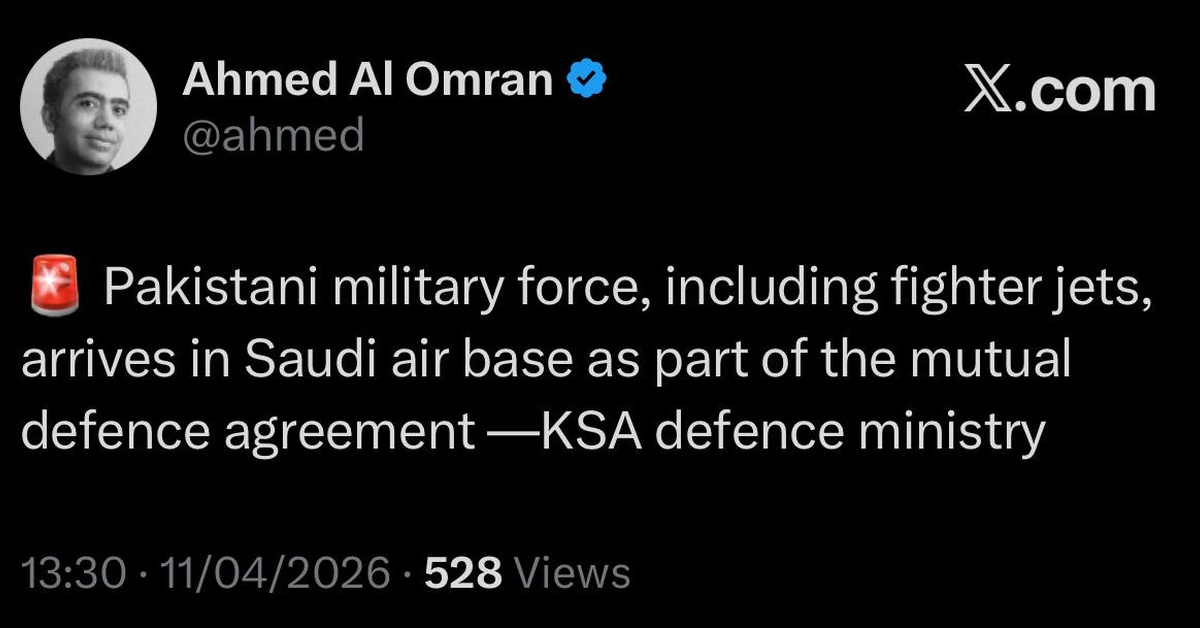Viewport: 1200px width, 628px height.
Task: Click the "Views" label
Action: pyautogui.click(x=571, y=573)
